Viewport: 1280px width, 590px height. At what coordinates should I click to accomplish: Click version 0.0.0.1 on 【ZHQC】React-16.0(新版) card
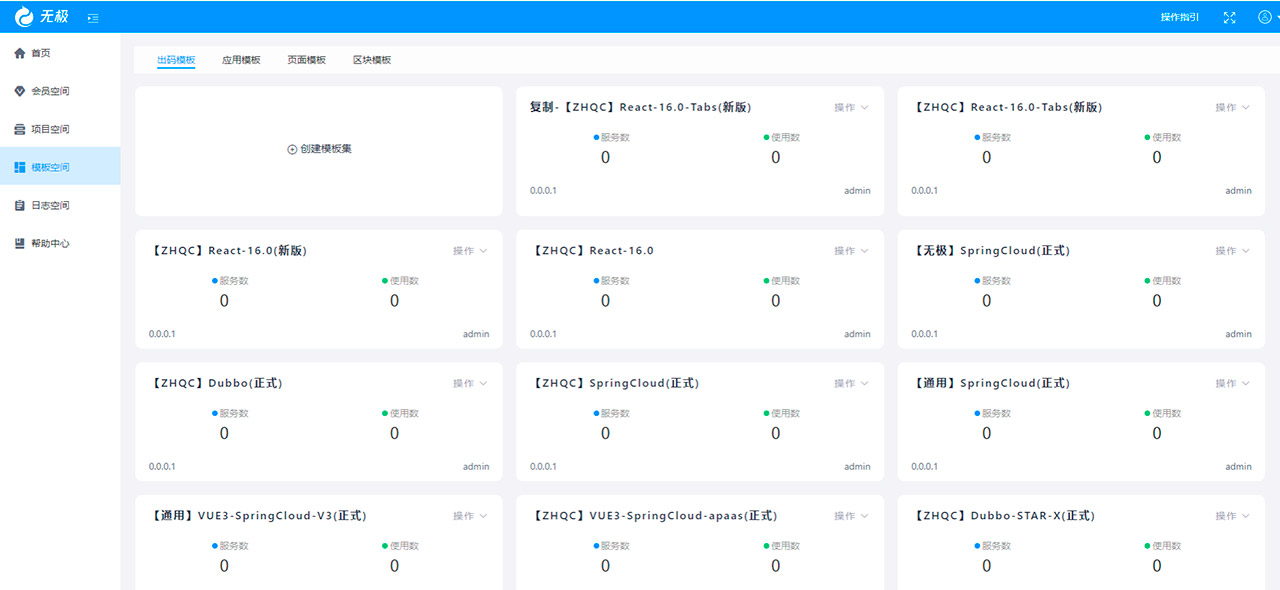[162, 334]
